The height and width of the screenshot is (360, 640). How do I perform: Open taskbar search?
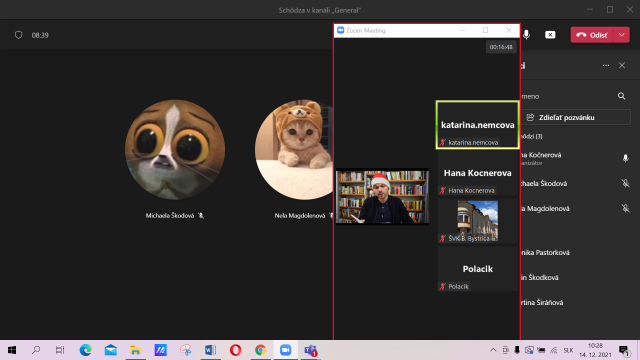pyautogui.click(x=36, y=350)
